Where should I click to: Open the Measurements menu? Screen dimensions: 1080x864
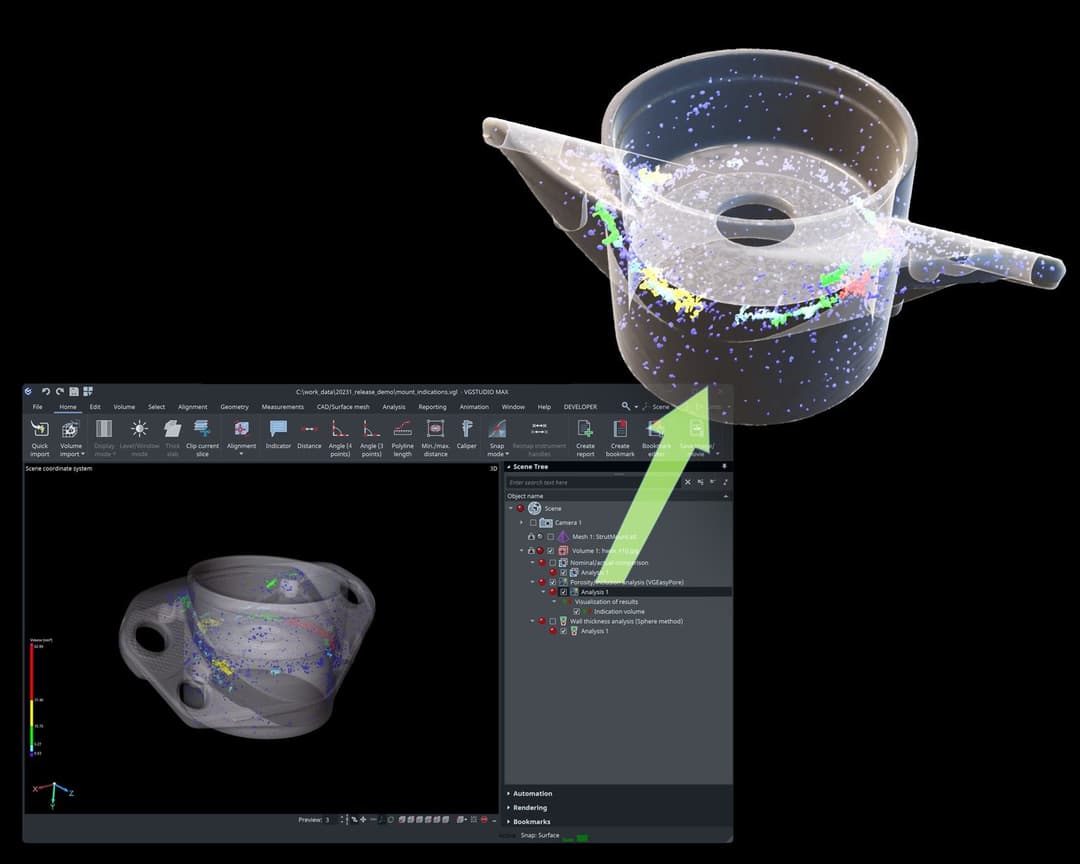tap(282, 407)
